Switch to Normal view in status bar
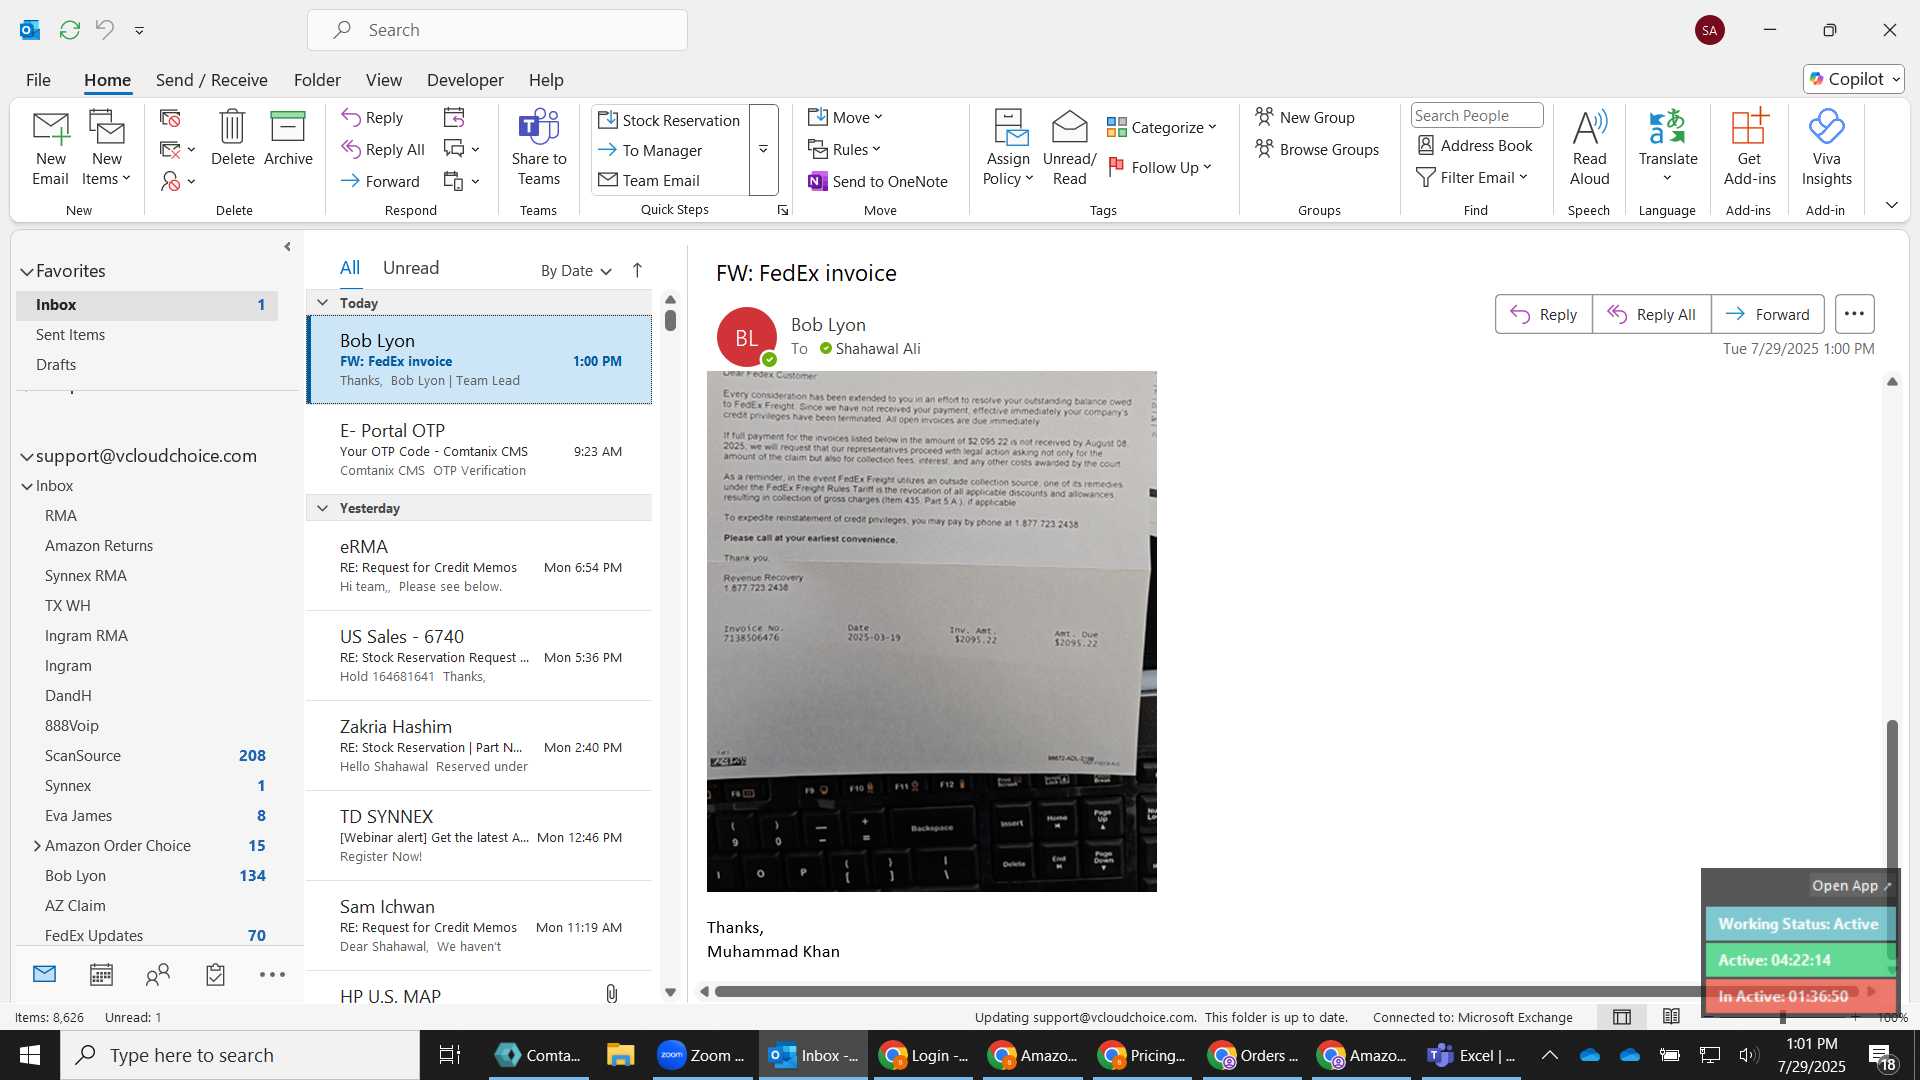The height and width of the screenshot is (1080, 1920). click(1622, 1017)
